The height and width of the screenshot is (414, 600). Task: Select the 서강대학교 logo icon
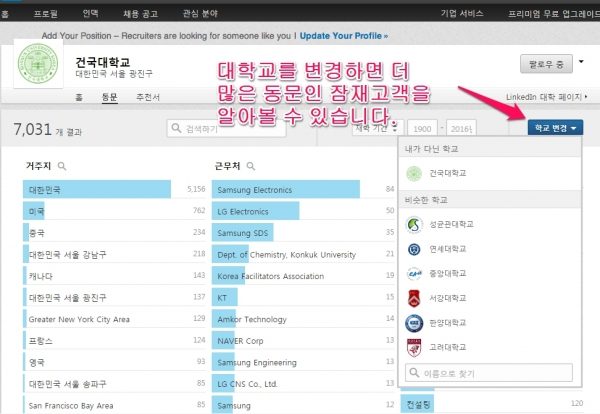click(x=414, y=298)
